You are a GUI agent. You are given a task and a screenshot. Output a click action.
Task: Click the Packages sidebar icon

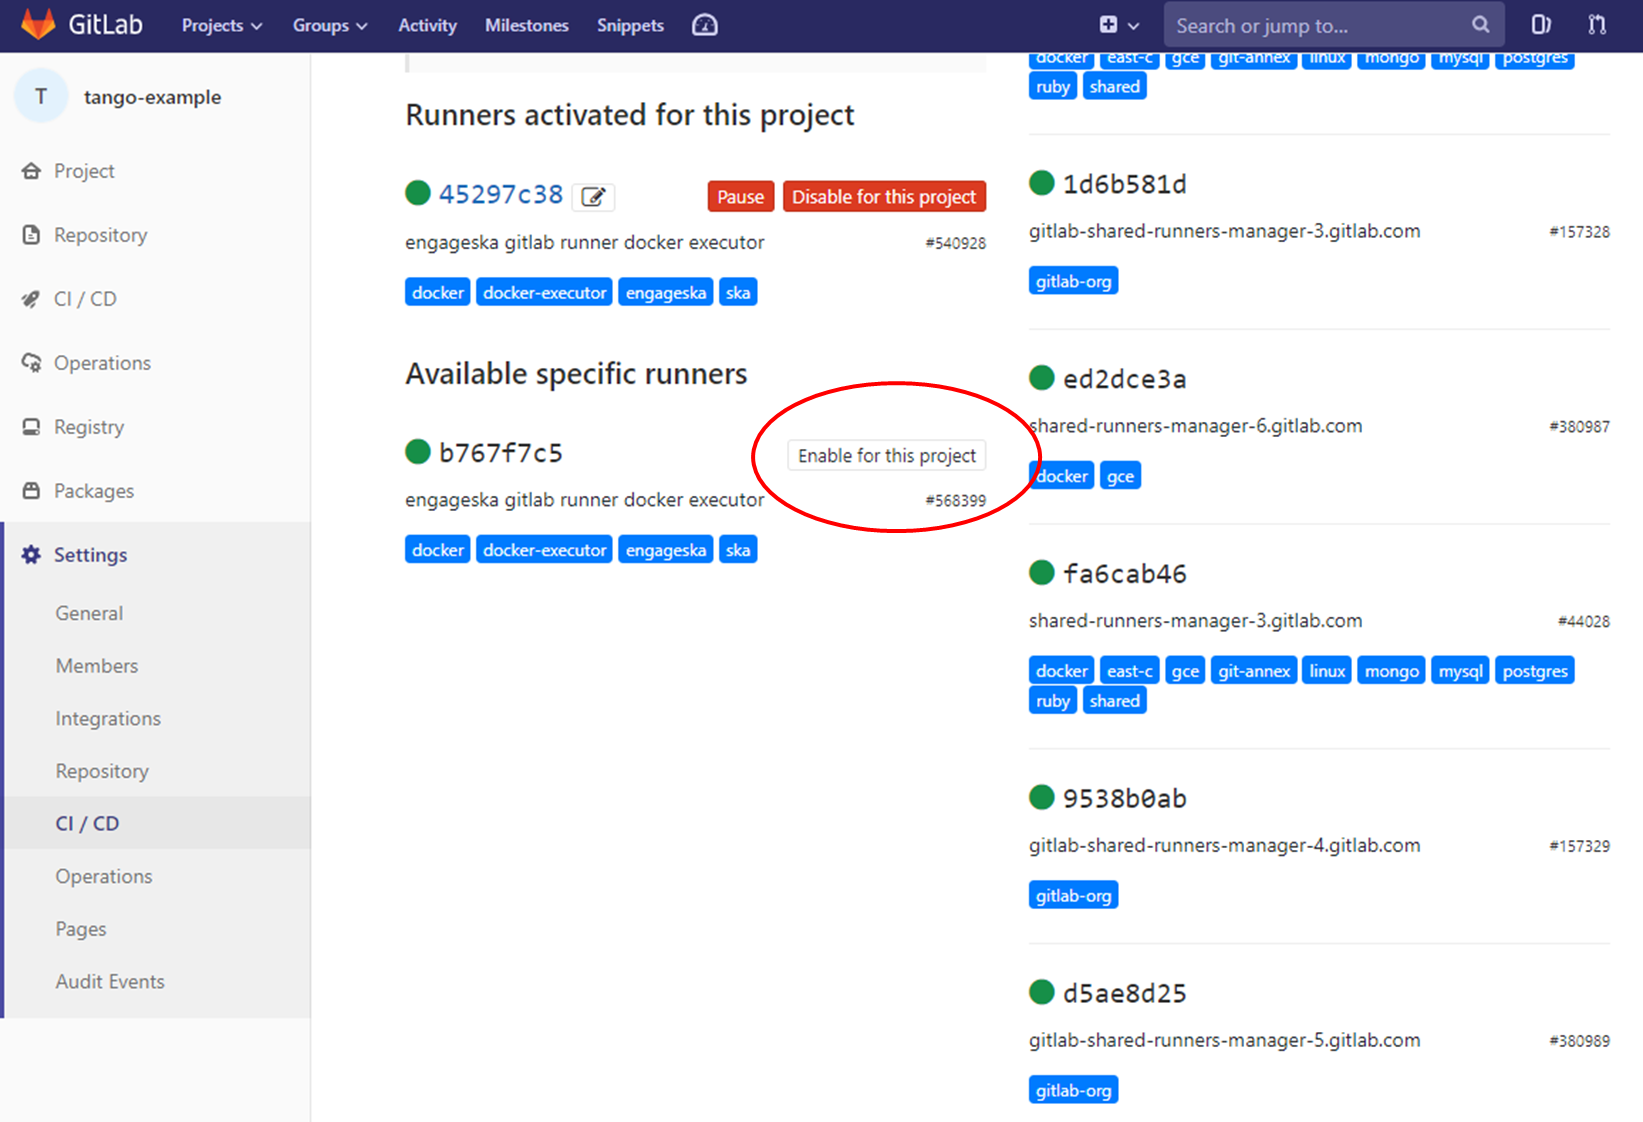click(x=32, y=491)
